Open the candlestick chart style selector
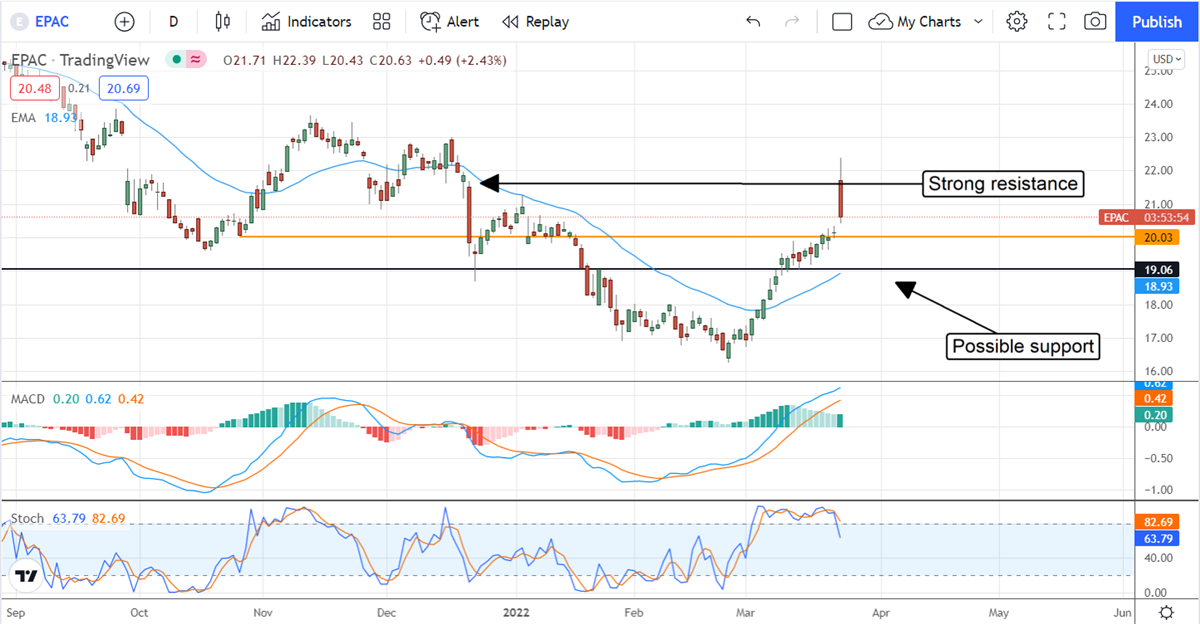This screenshot has width=1200, height=624. [222, 21]
